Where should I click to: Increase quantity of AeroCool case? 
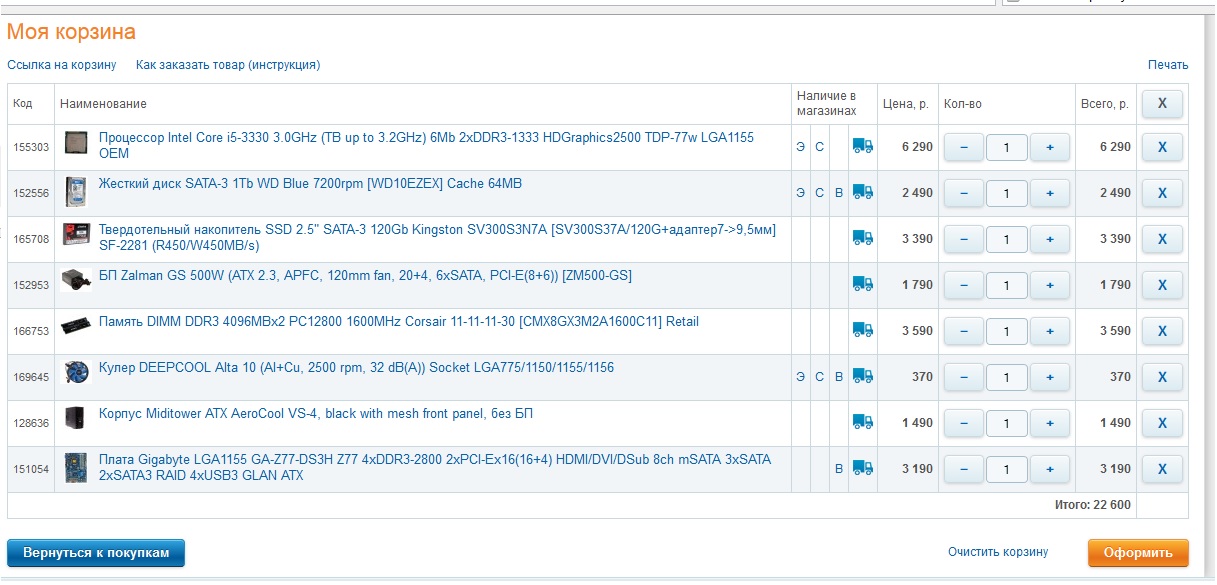pos(1050,423)
